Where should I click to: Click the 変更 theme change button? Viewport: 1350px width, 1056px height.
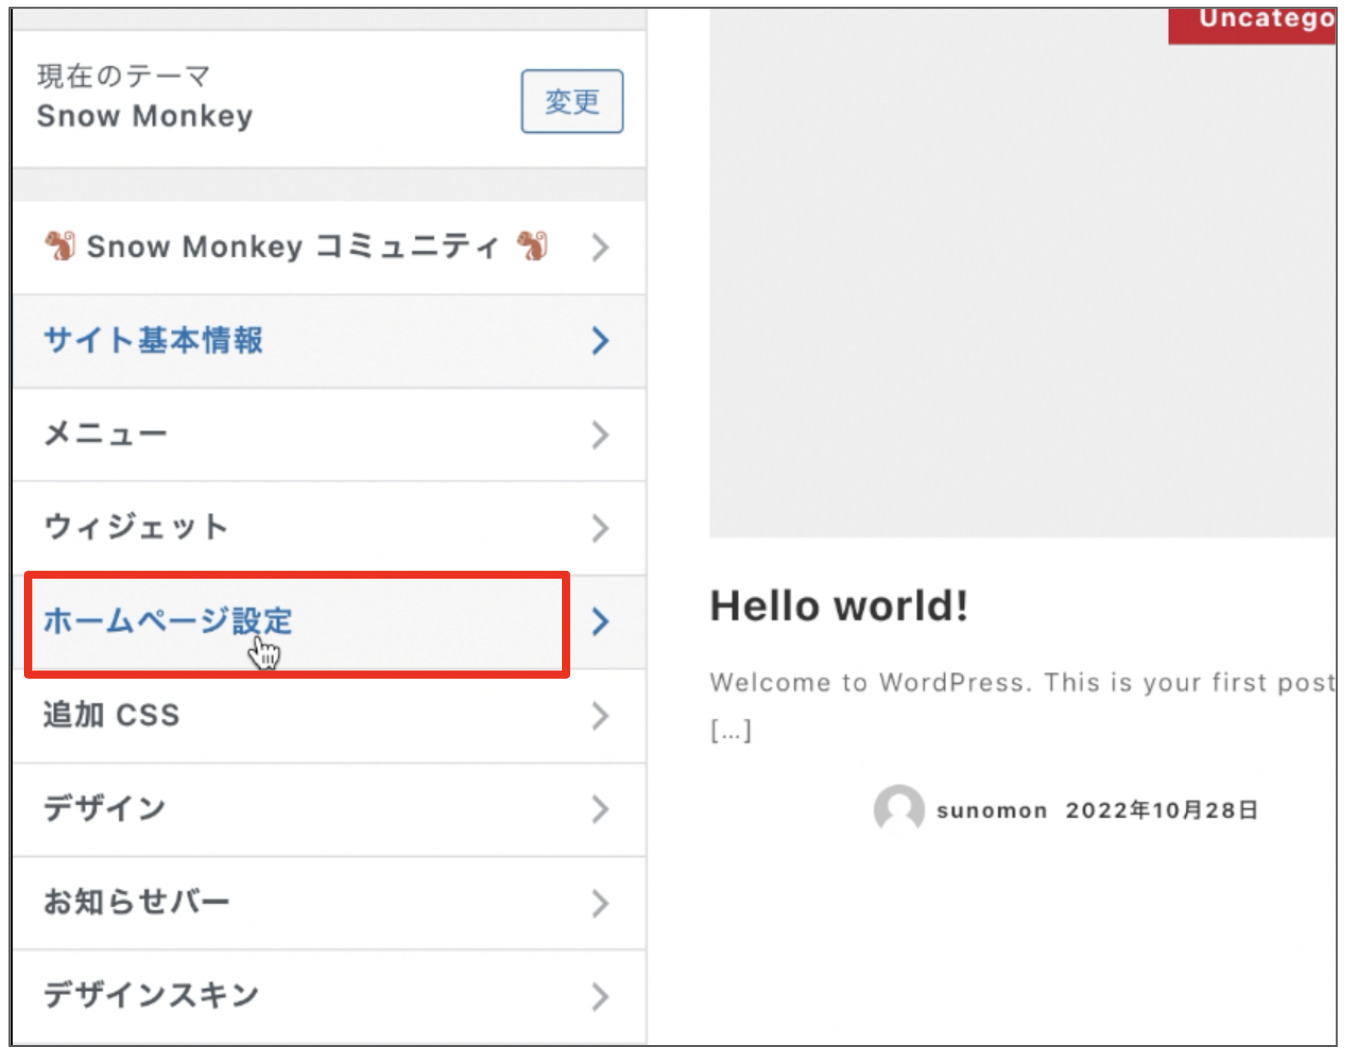pos(571,100)
